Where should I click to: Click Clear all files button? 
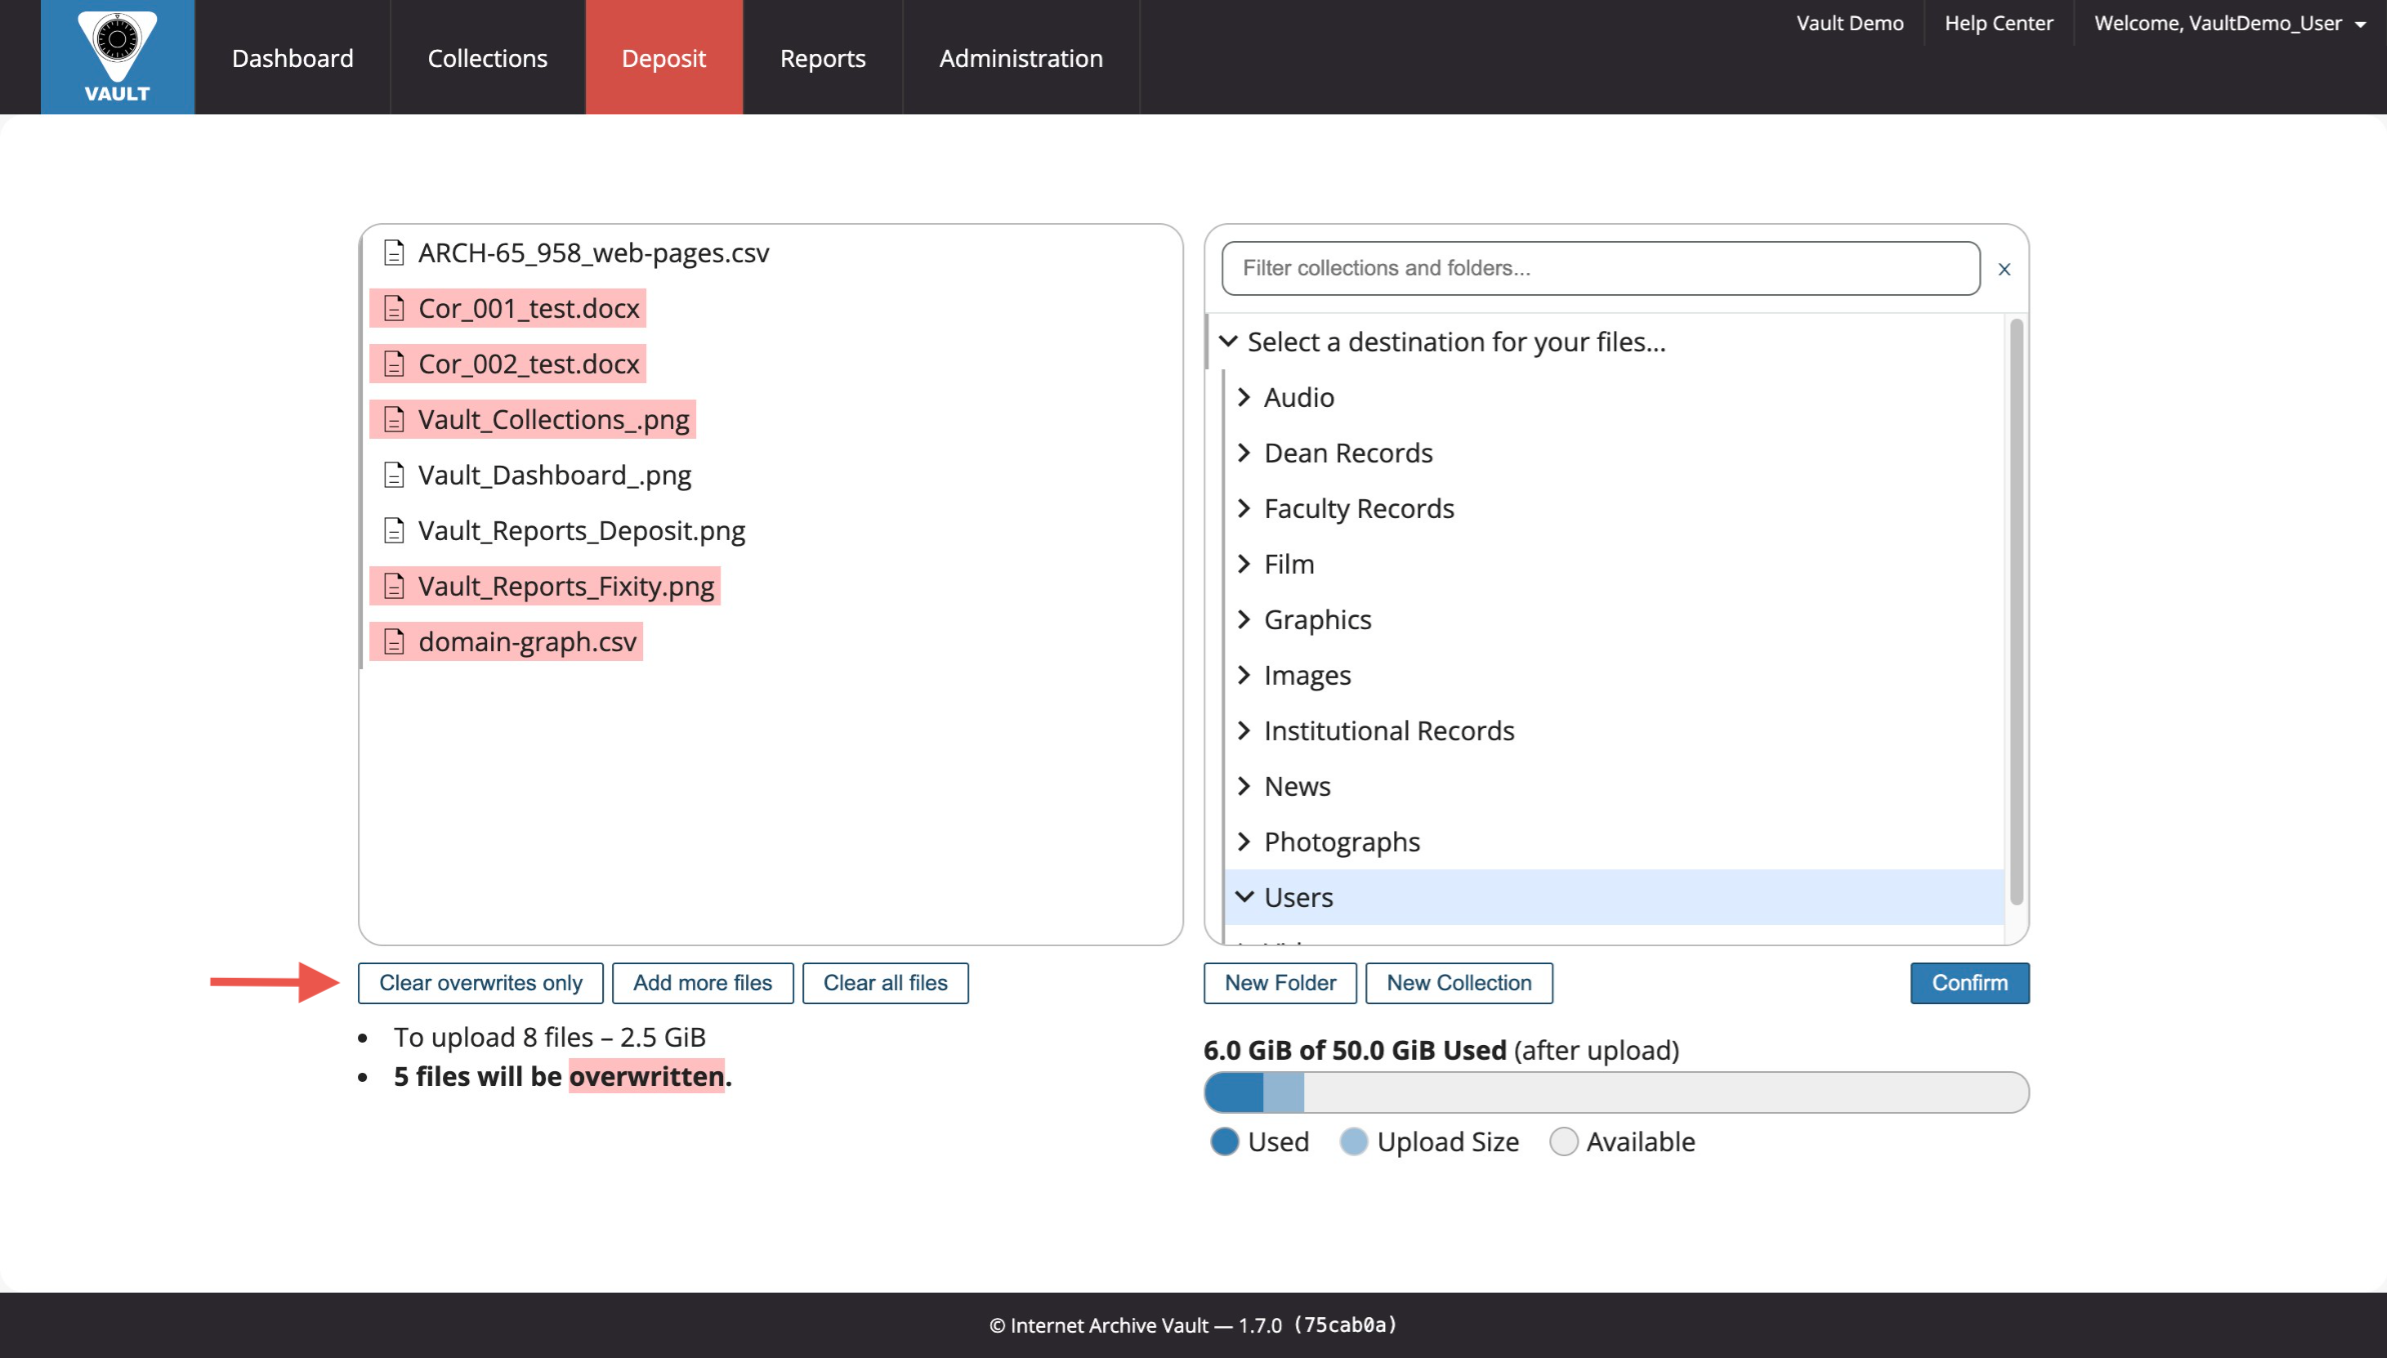pos(885,983)
